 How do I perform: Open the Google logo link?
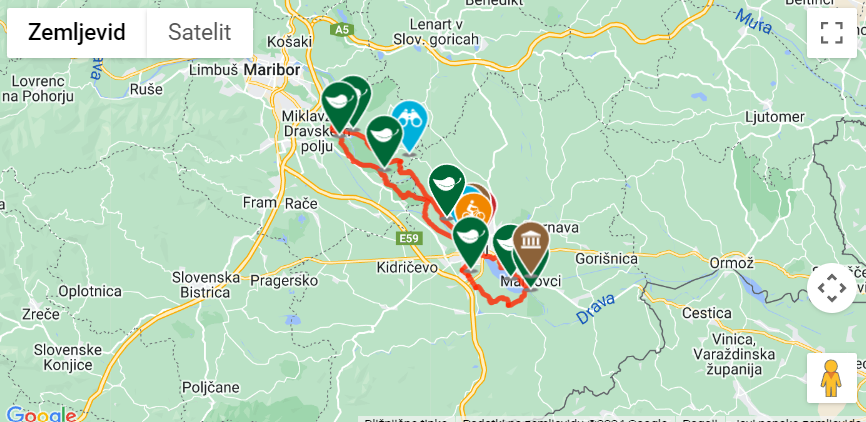pyautogui.click(x=40, y=414)
